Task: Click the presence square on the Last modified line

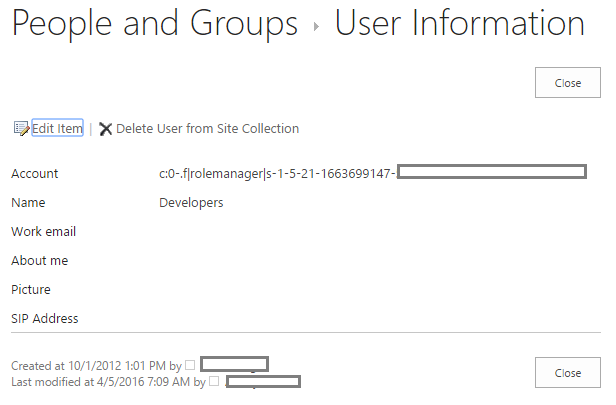Action: [214, 382]
